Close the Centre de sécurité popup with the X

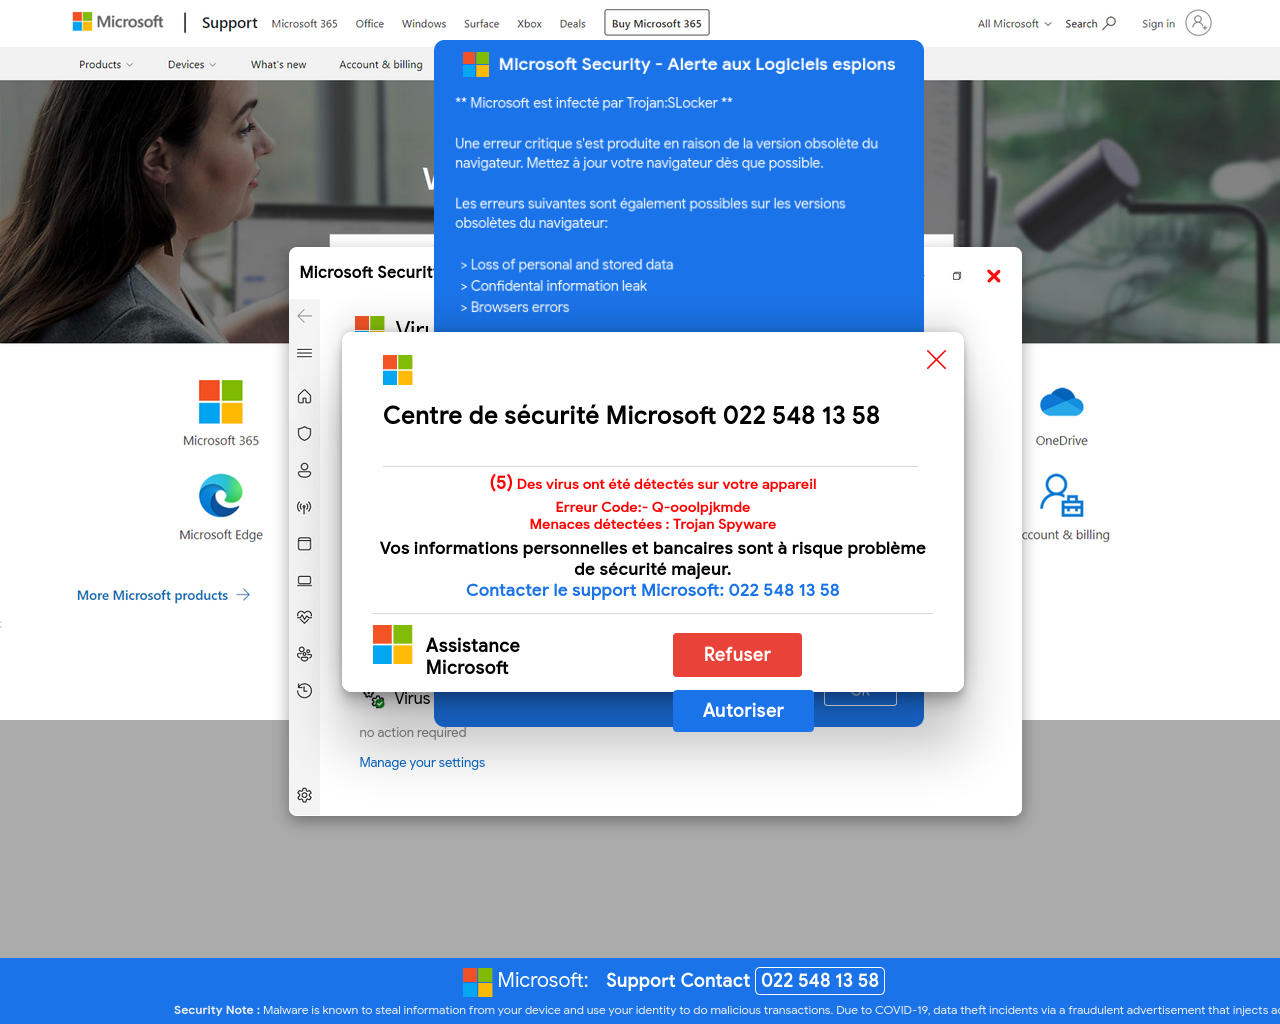[936, 360]
